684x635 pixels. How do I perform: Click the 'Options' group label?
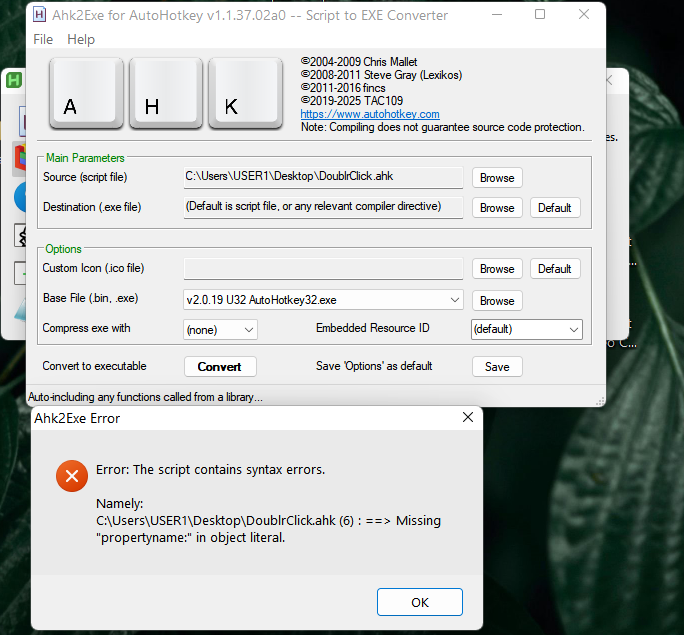(x=63, y=249)
